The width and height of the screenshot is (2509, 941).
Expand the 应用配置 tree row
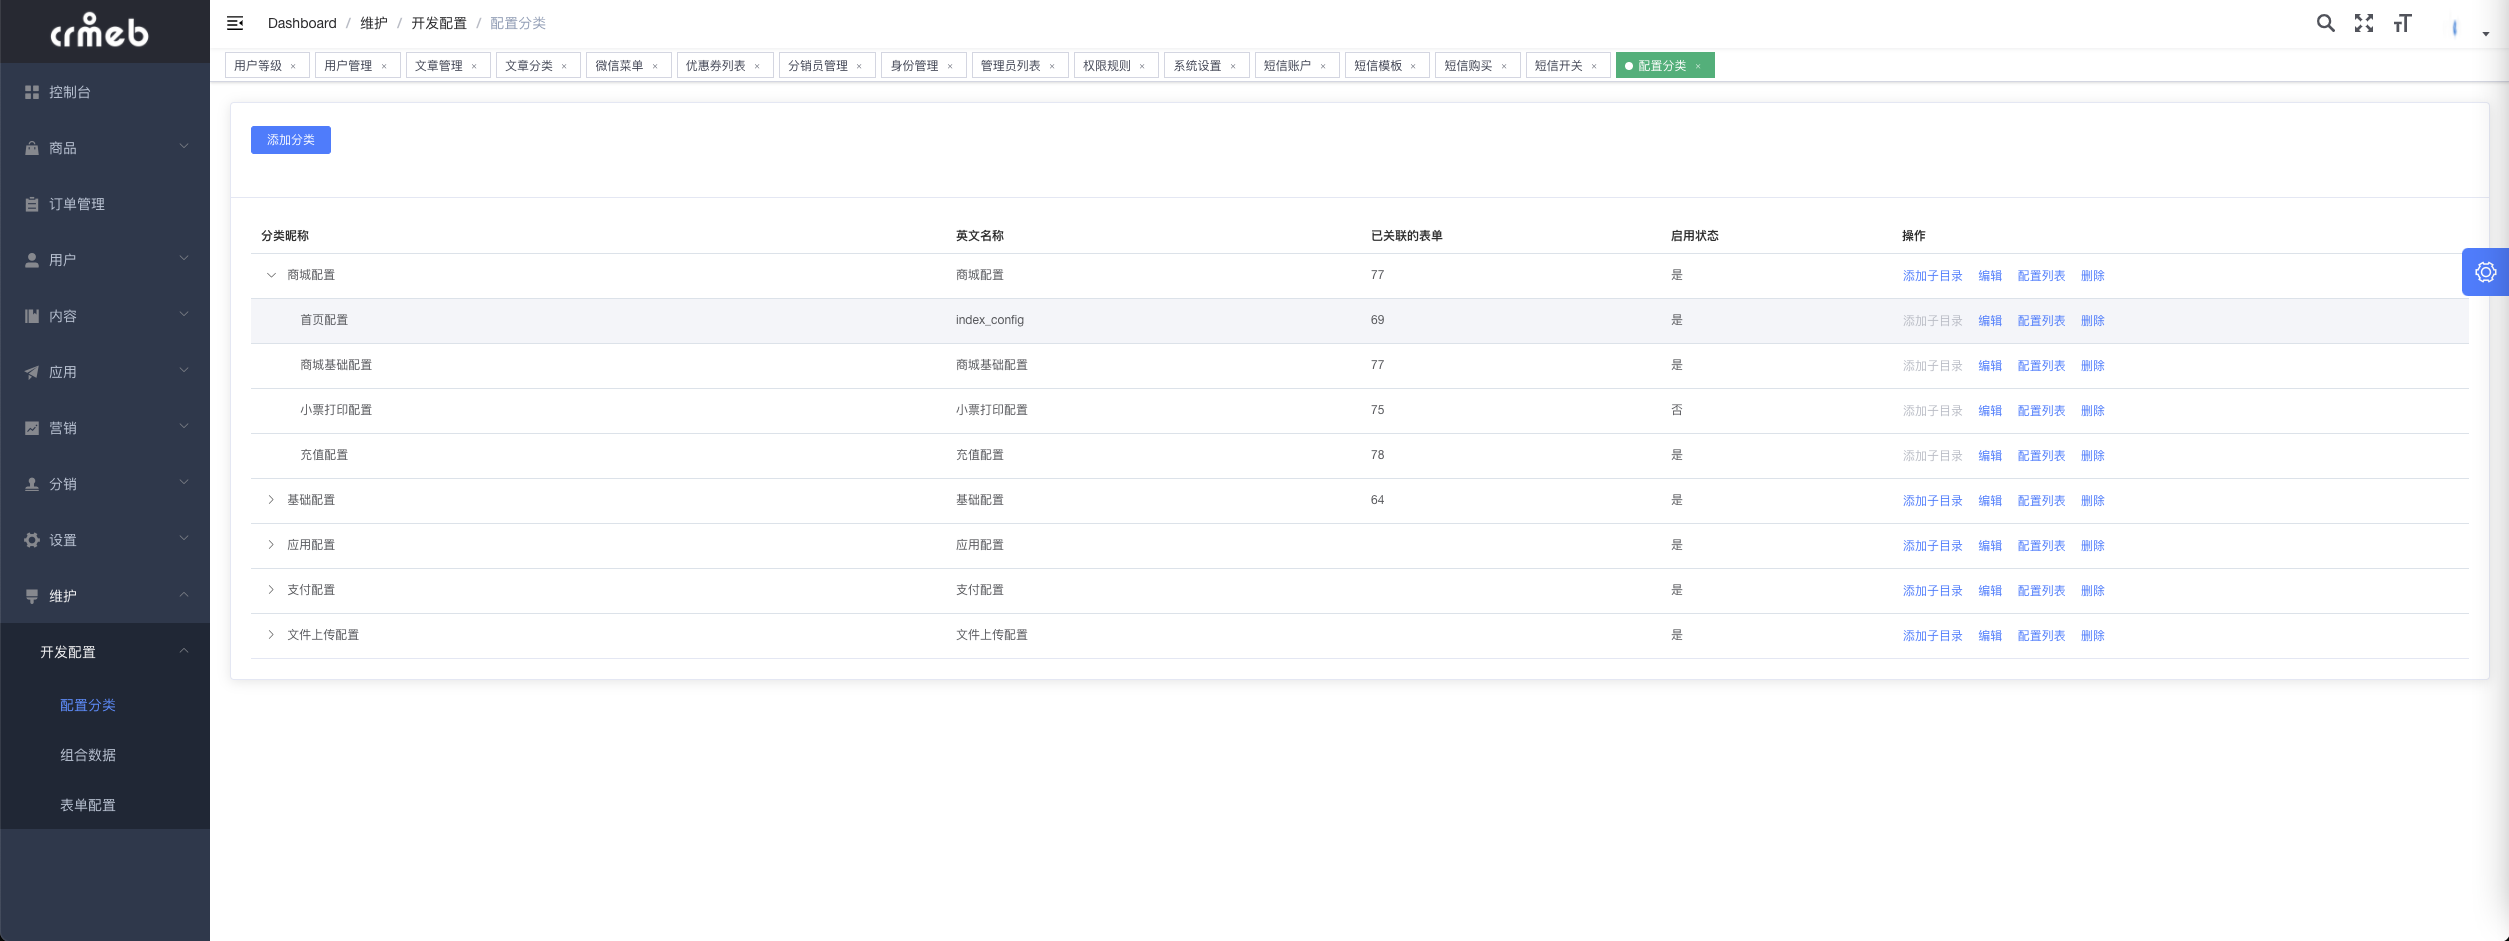[x=271, y=545]
